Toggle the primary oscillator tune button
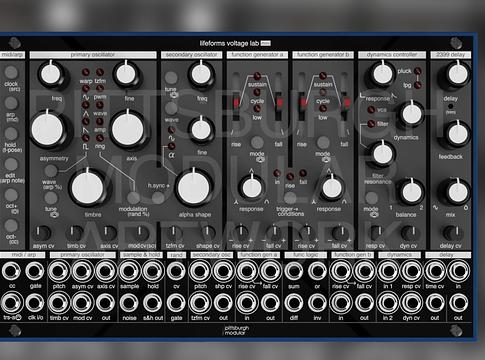The height and width of the screenshot is (360, 485). click(51, 198)
